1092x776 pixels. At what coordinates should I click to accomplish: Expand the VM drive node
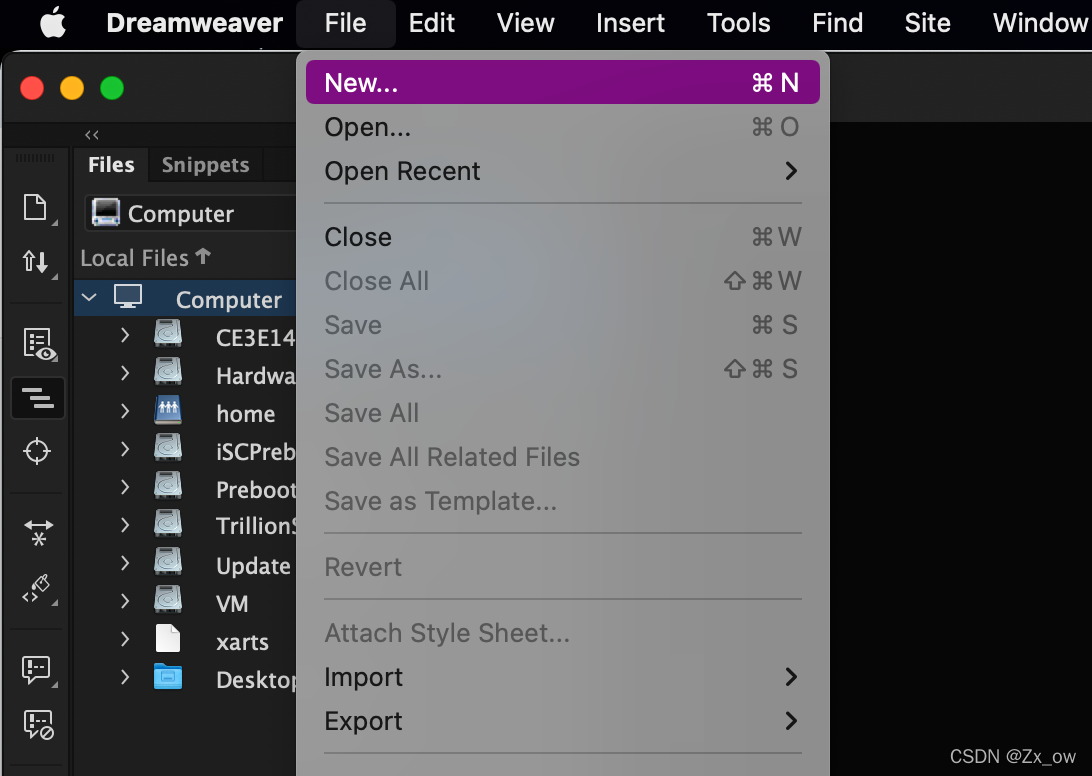pyautogui.click(x=125, y=600)
